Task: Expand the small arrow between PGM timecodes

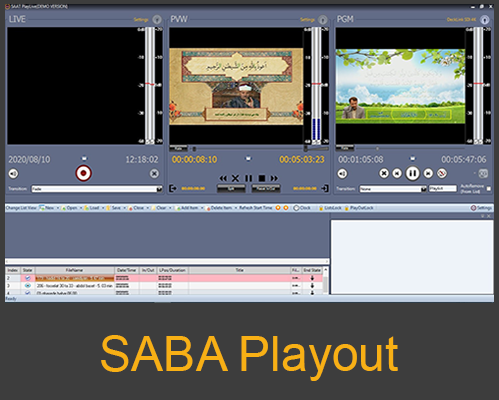Action: pyautogui.click(x=412, y=158)
